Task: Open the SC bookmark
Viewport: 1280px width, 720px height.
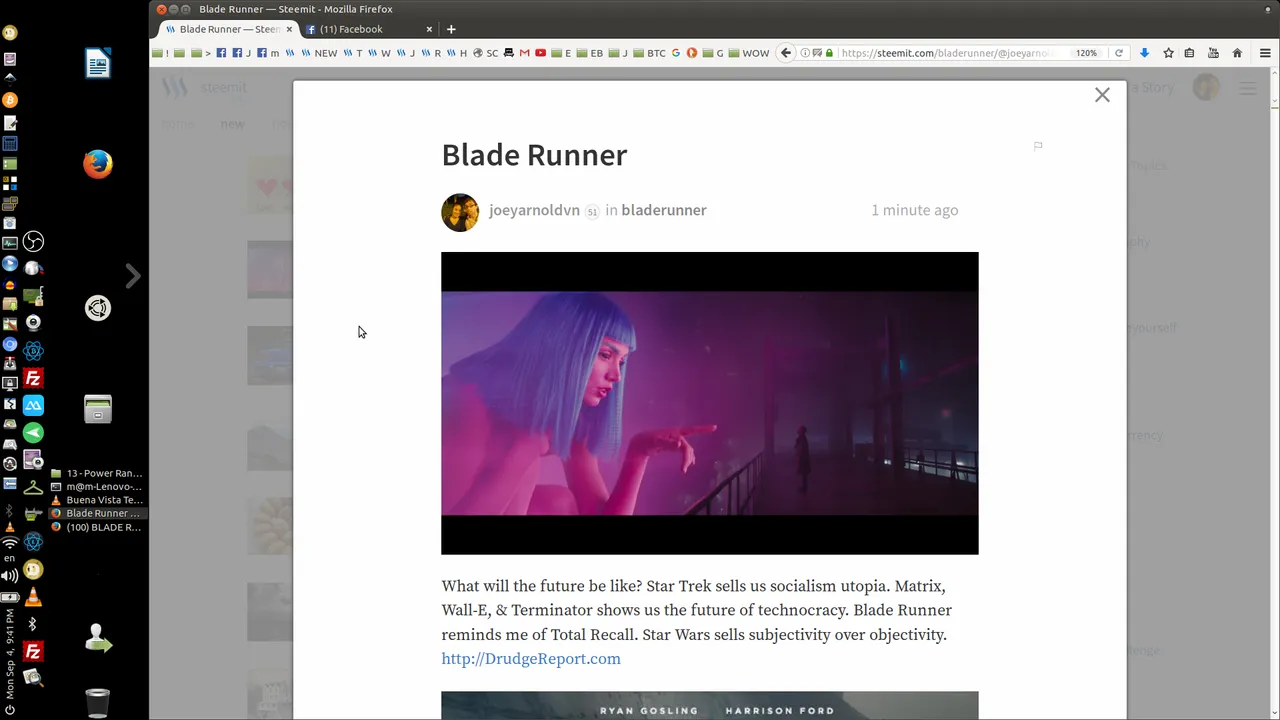Action: (486, 53)
